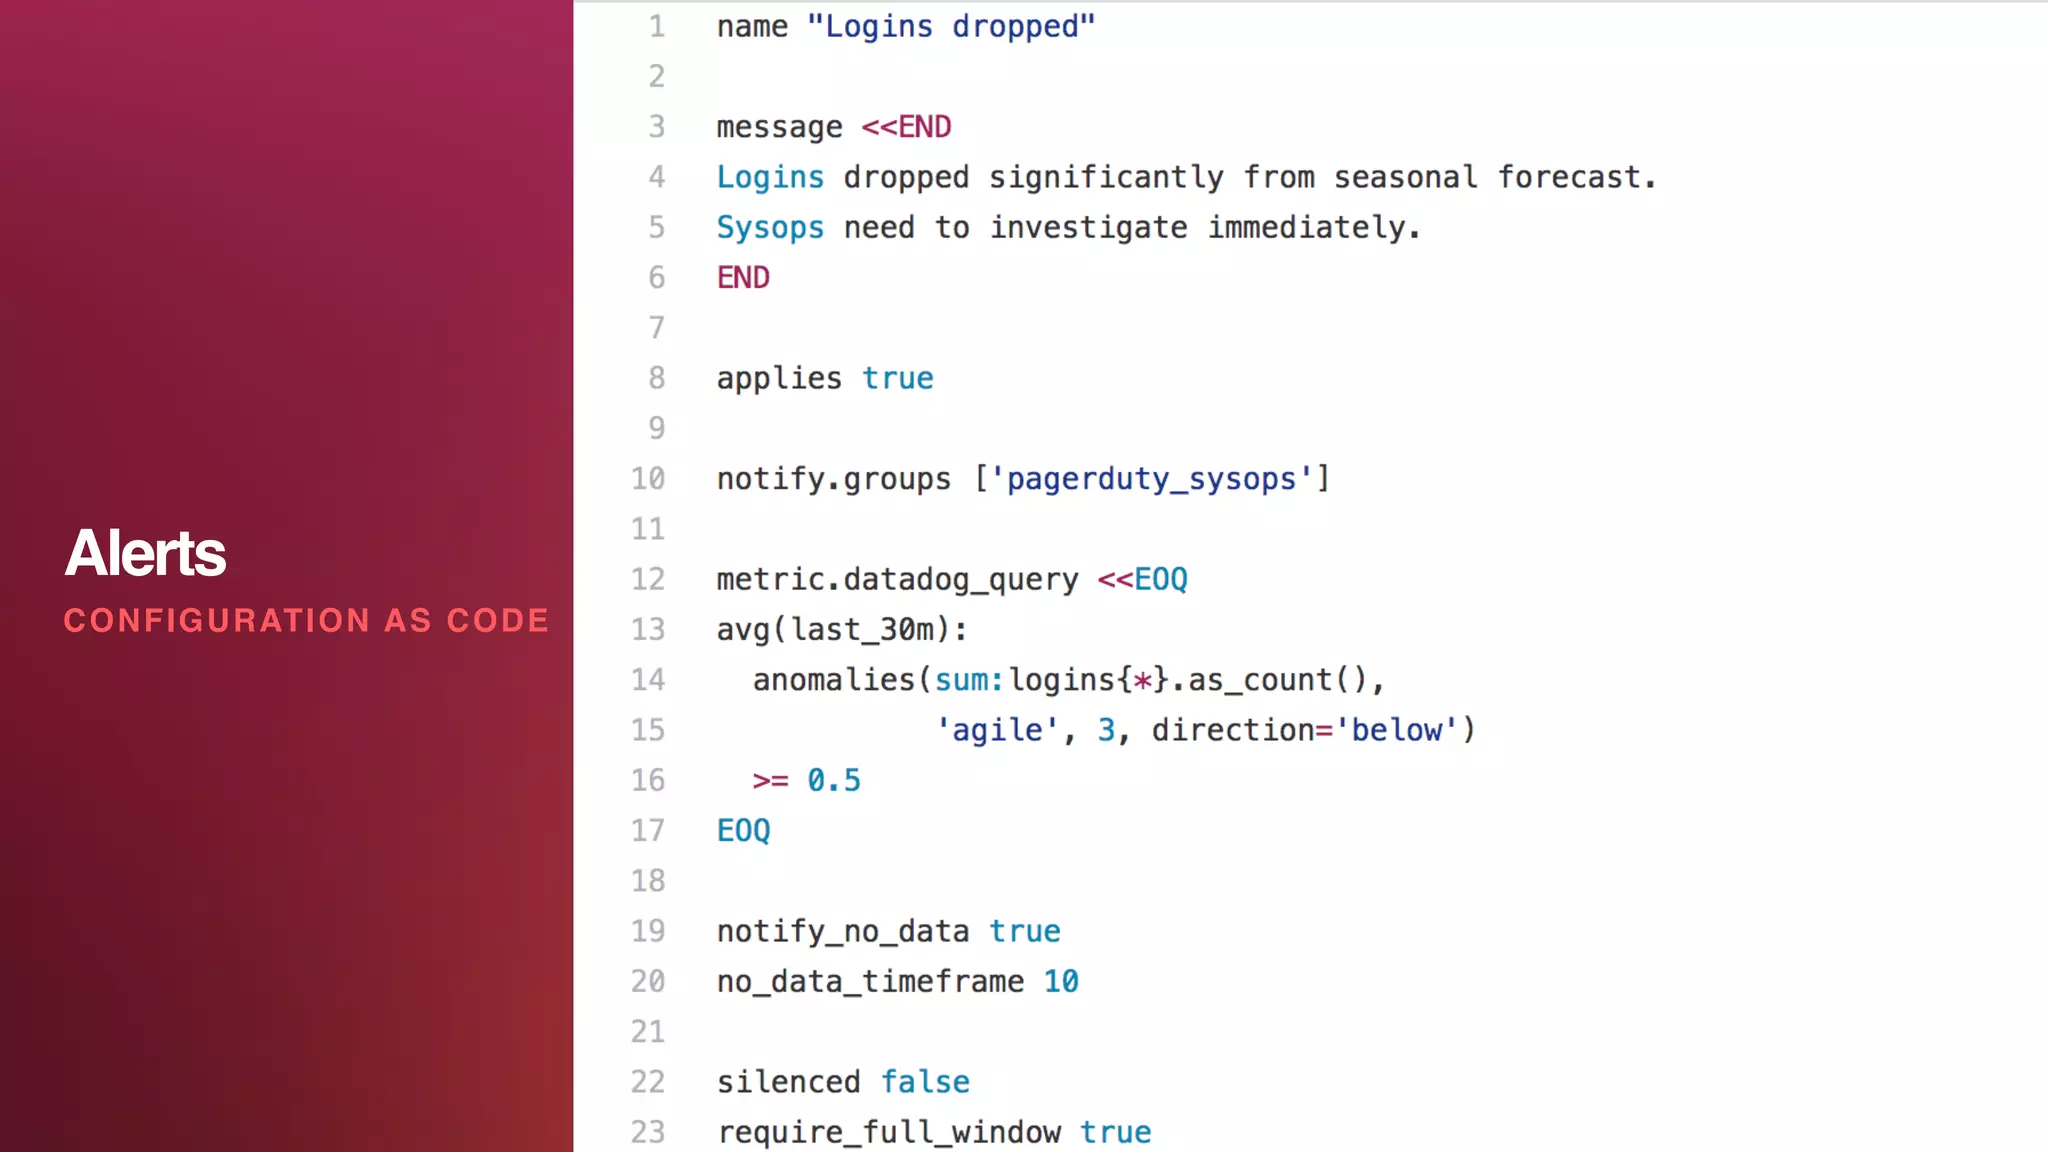Click the value 10 after no_data_timeframe
Viewport: 2048px width, 1152px height.
pyautogui.click(x=1061, y=982)
